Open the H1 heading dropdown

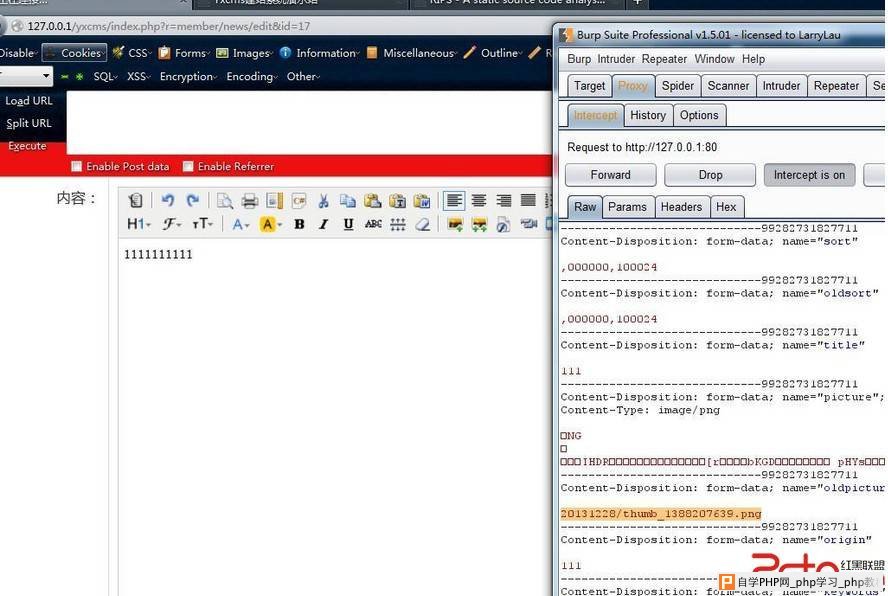139,224
